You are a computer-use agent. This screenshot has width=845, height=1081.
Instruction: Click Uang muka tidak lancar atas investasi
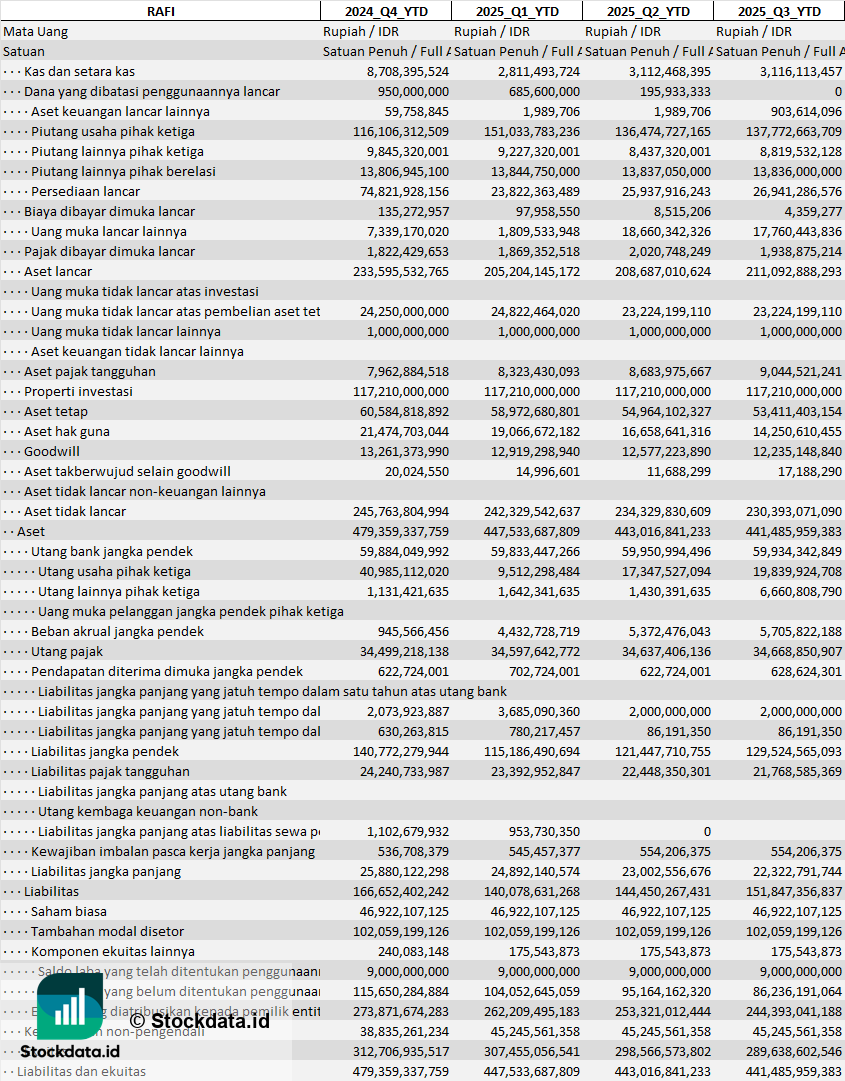pos(145,292)
